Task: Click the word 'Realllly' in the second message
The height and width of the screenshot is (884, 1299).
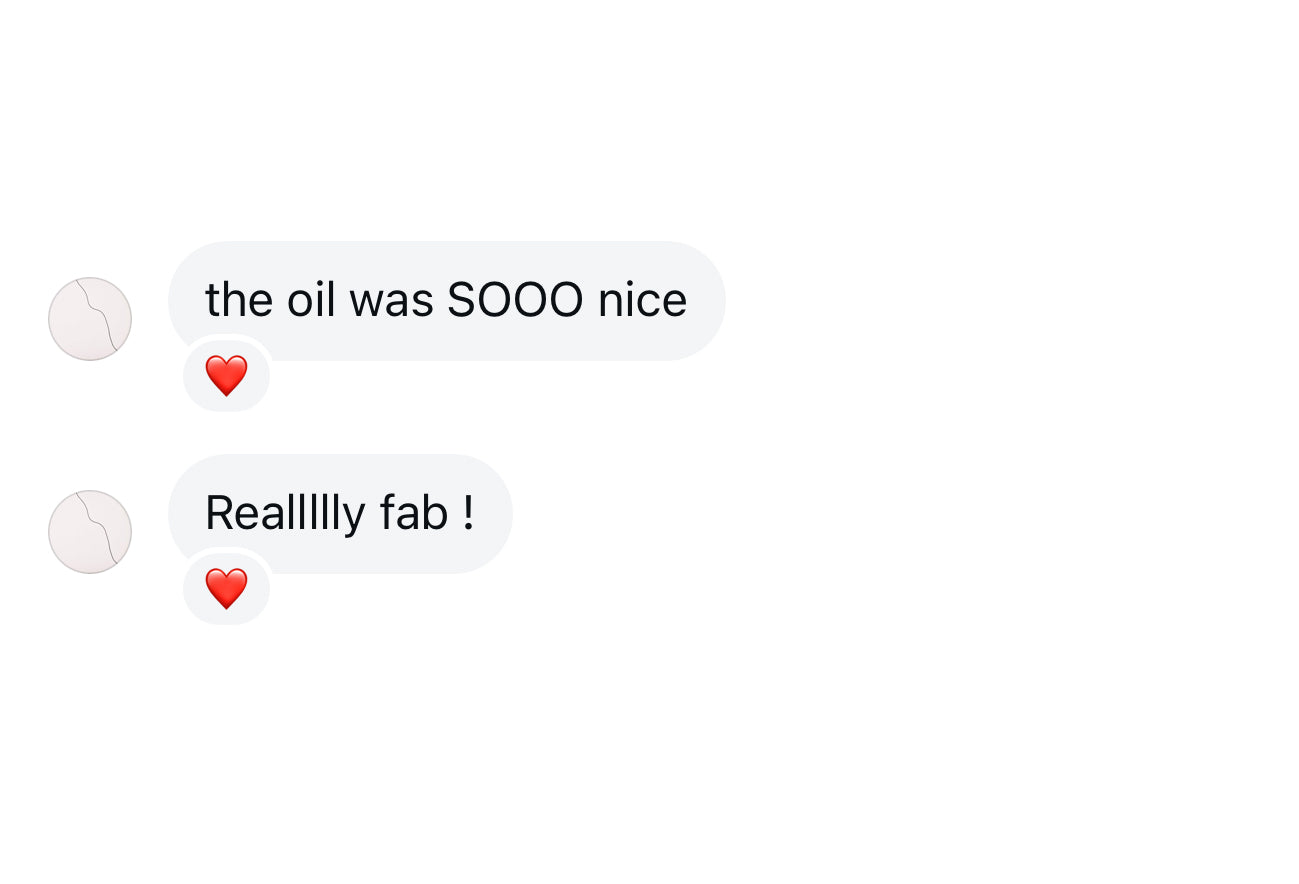Action: pyautogui.click(x=284, y=515)
